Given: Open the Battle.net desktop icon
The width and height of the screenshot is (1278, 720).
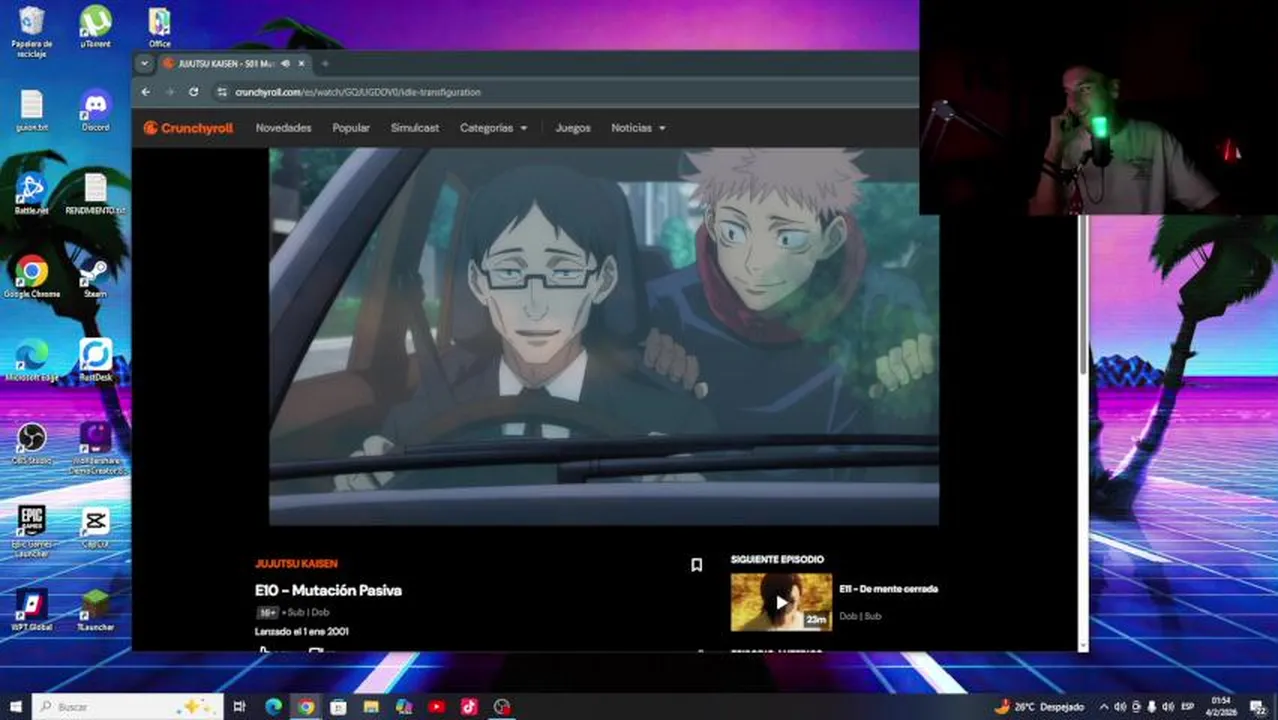Looking at the screenshot, I should tap(31, 194).
